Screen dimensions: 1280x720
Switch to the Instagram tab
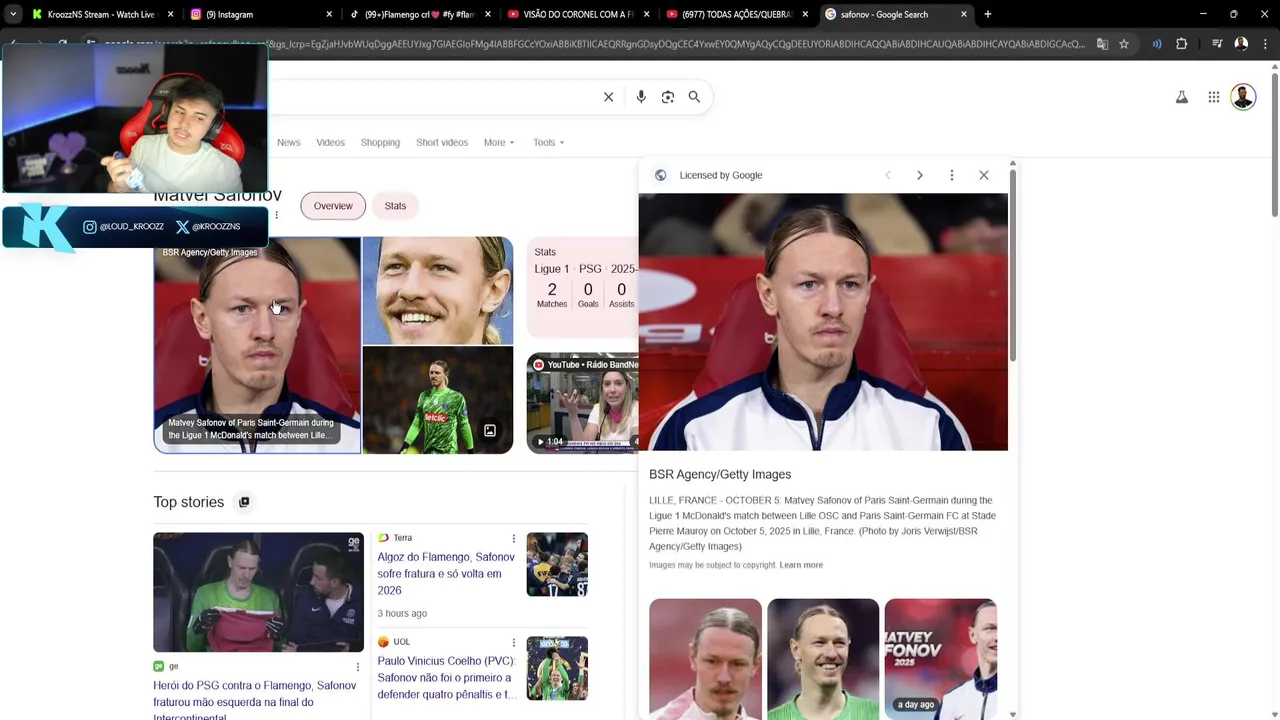pyautogui.click(x=262, y=14)
